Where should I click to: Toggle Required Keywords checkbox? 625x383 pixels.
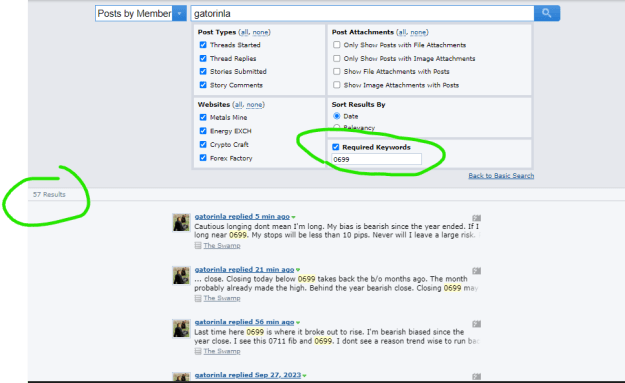[336, 147]
